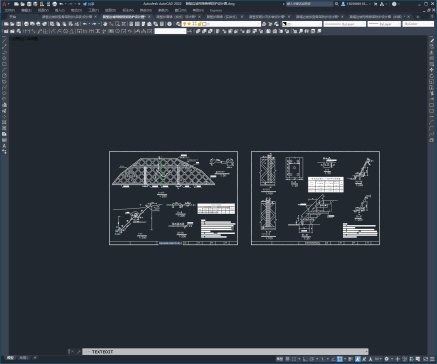Switch to the Start file tab
This screenshot has width=437, height=364.
pos(13,17)
